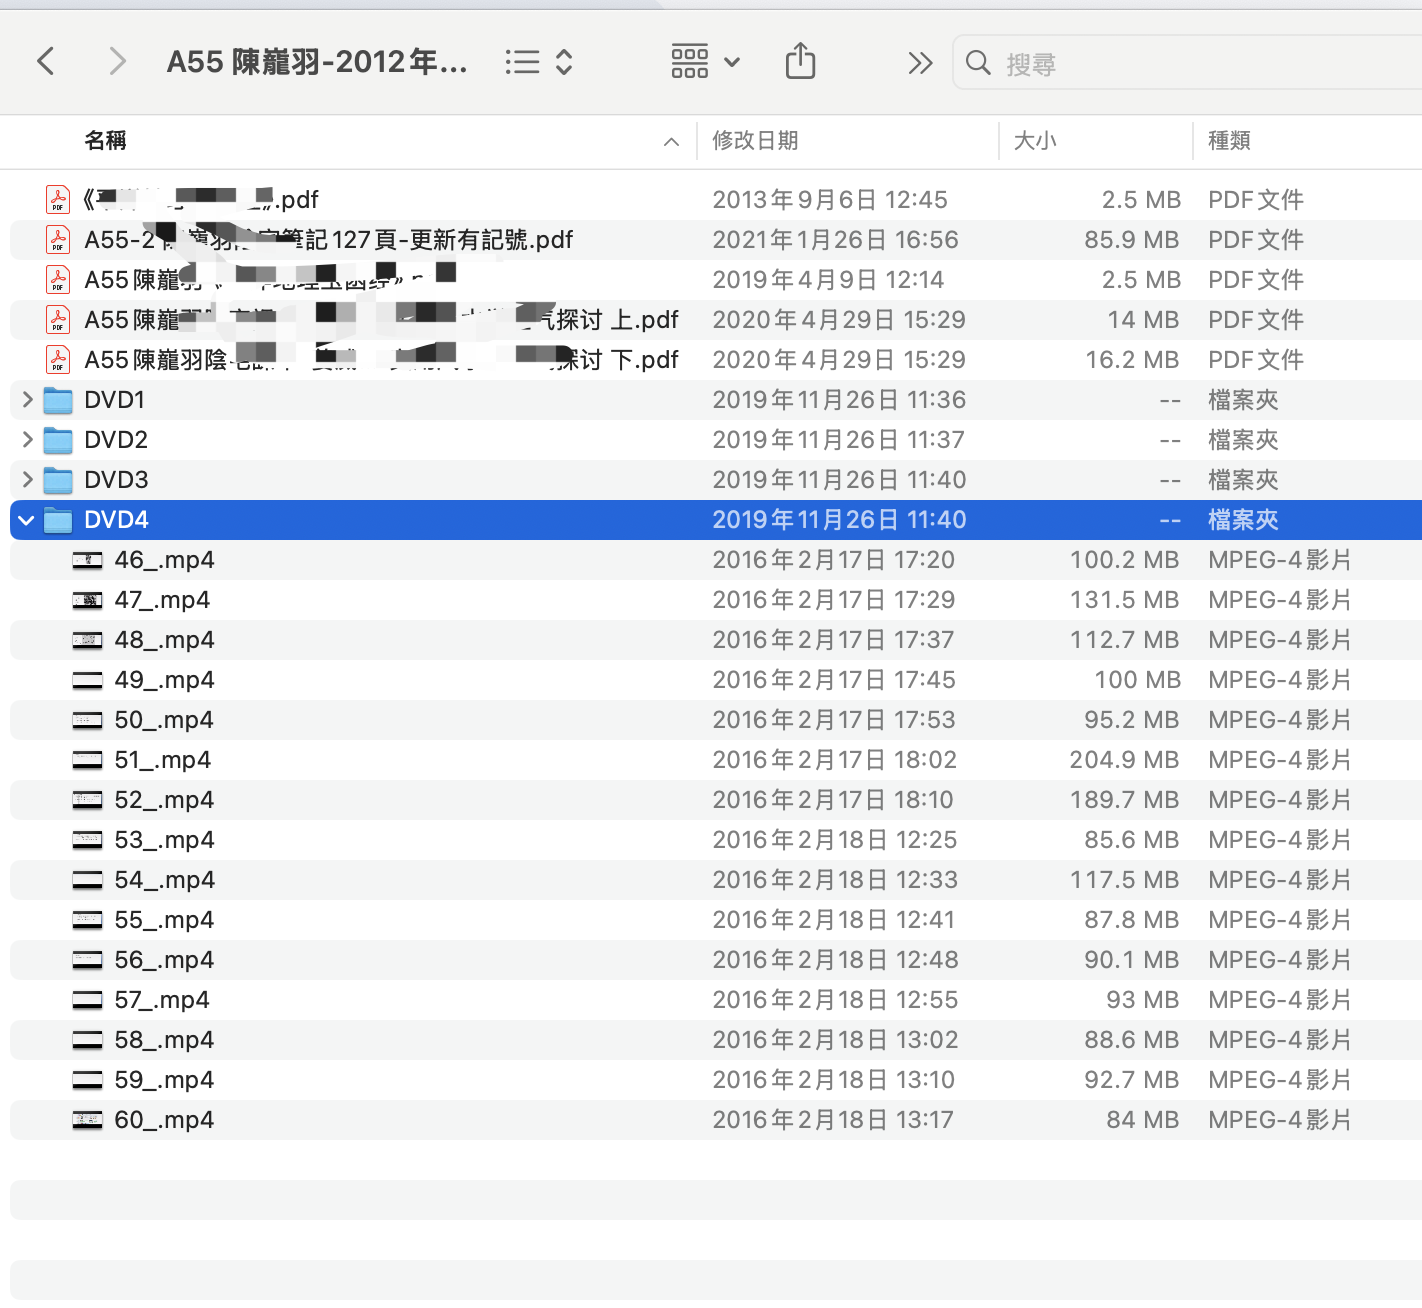Click the Share toolbar icon
The height and width of the screenshot is (1308, 1422).
pyautogui.click(x=800, y=62)
